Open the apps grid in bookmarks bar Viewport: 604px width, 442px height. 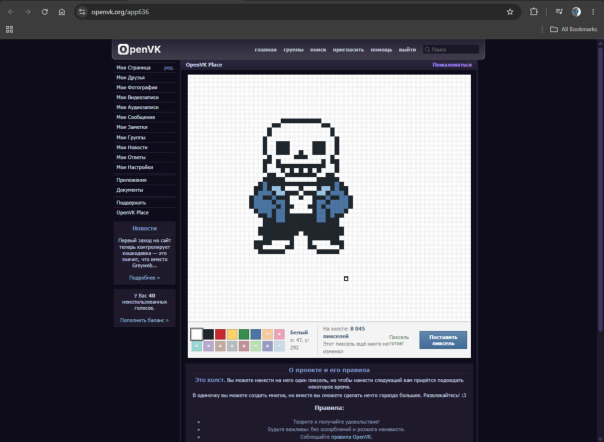(9, 29)
